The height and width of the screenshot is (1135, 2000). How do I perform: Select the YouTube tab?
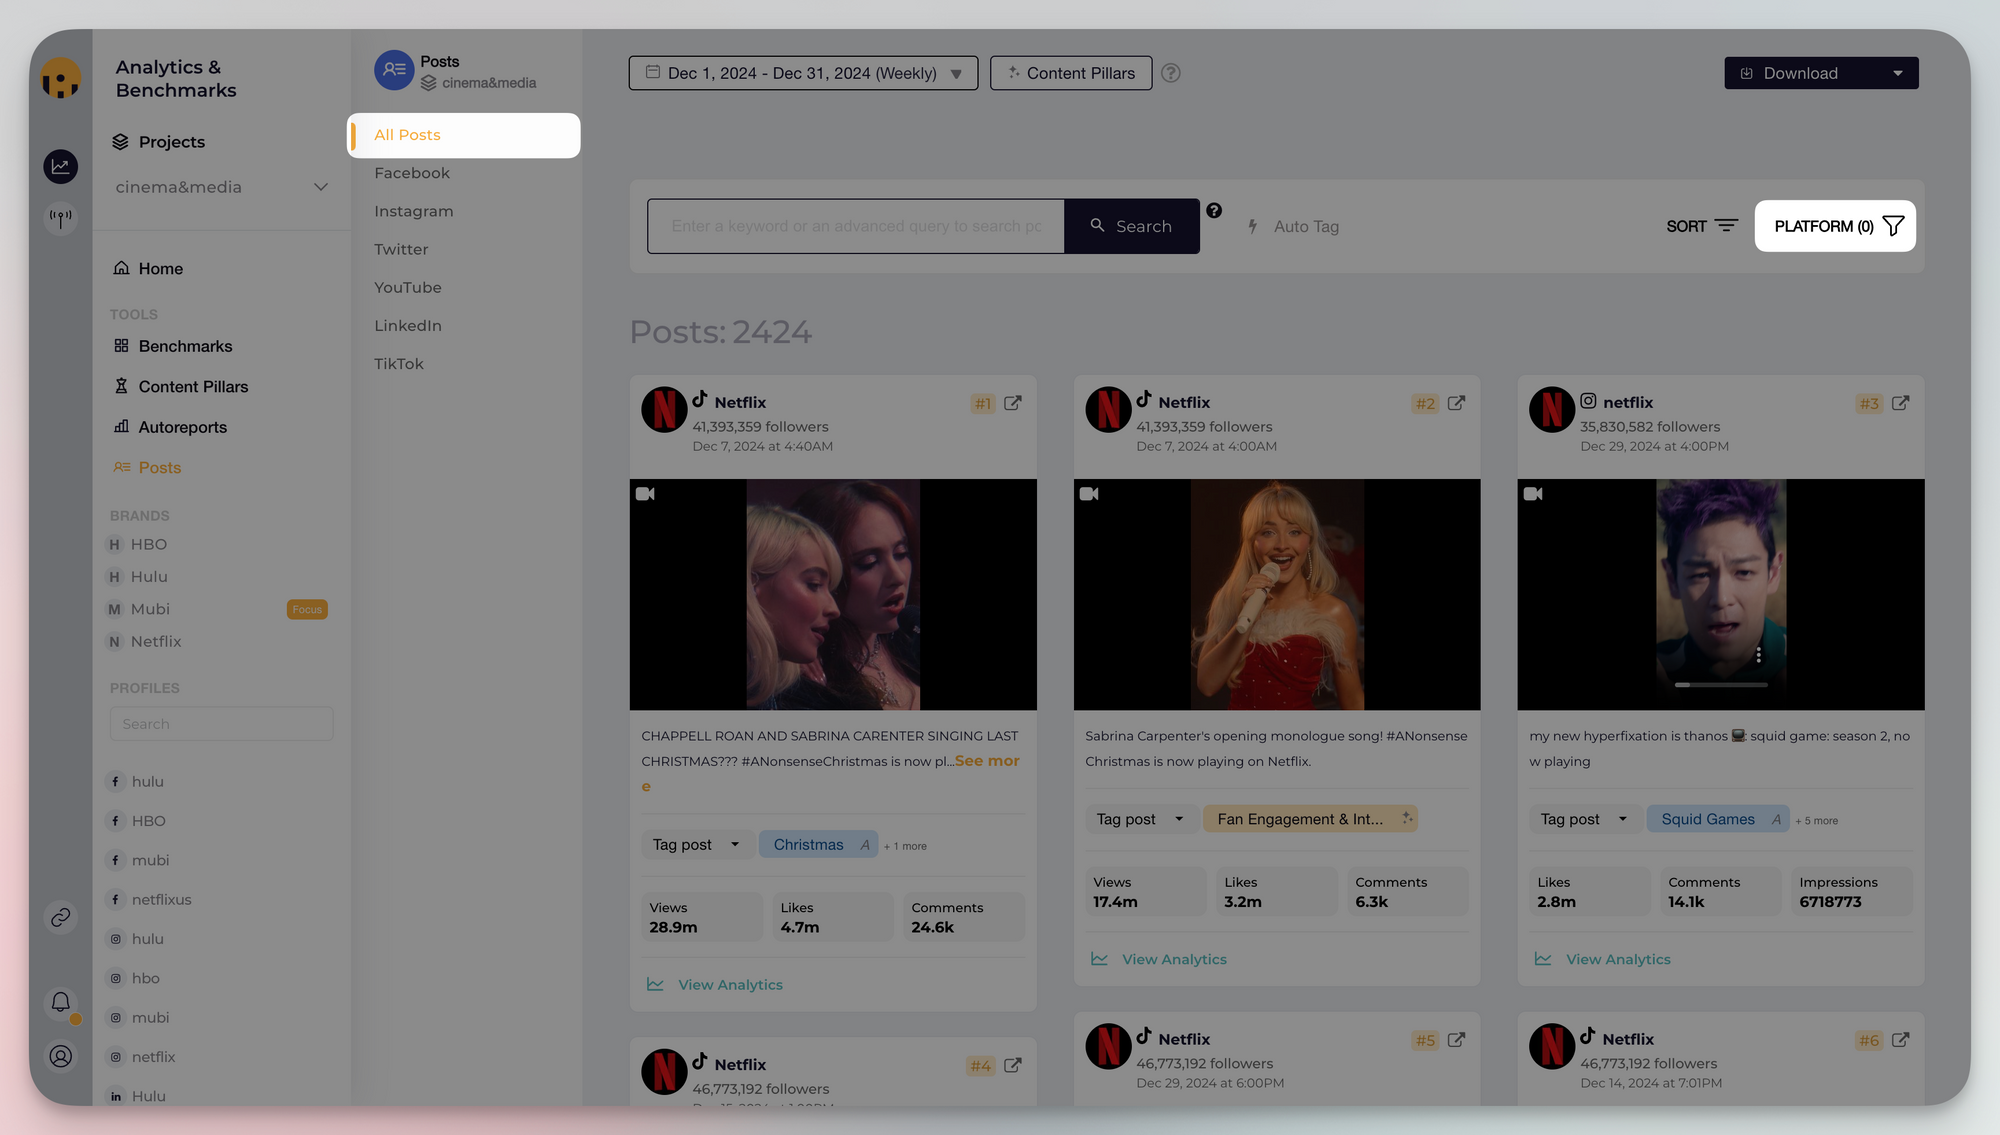click(x=408, y=287)
